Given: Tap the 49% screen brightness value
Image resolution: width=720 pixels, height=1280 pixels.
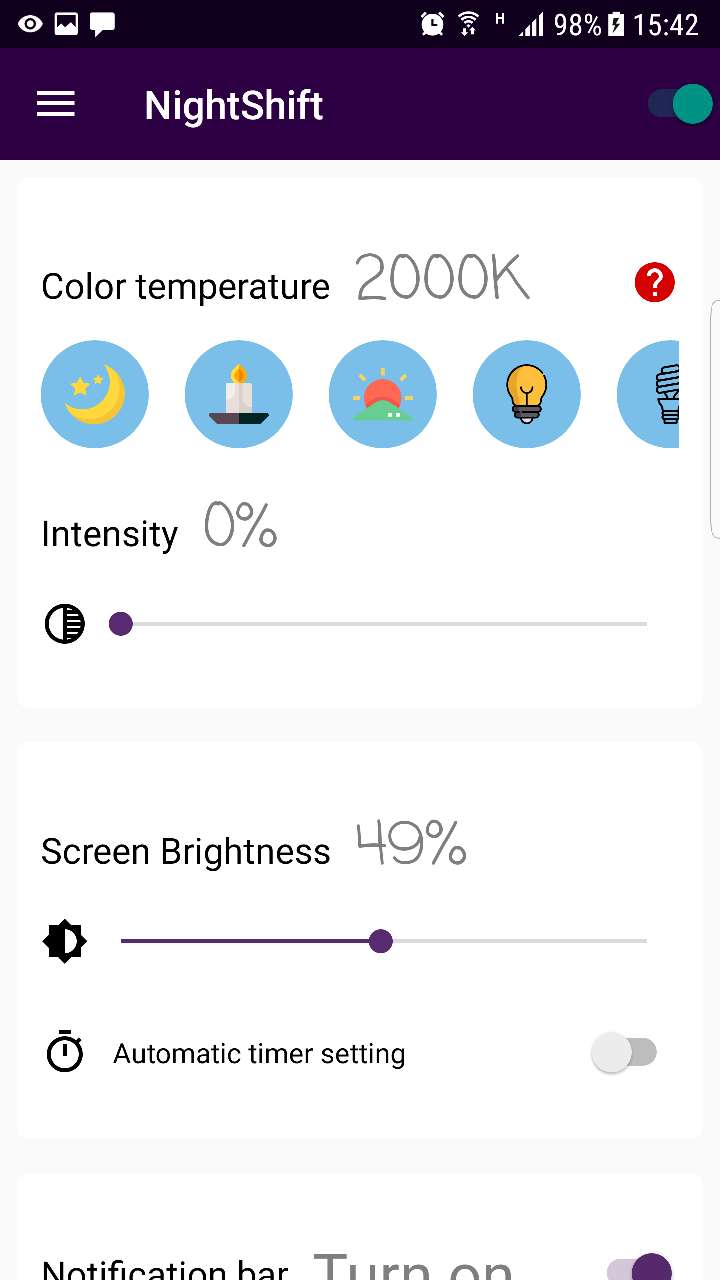Looking at the screenshot, I should pos(411,845).
